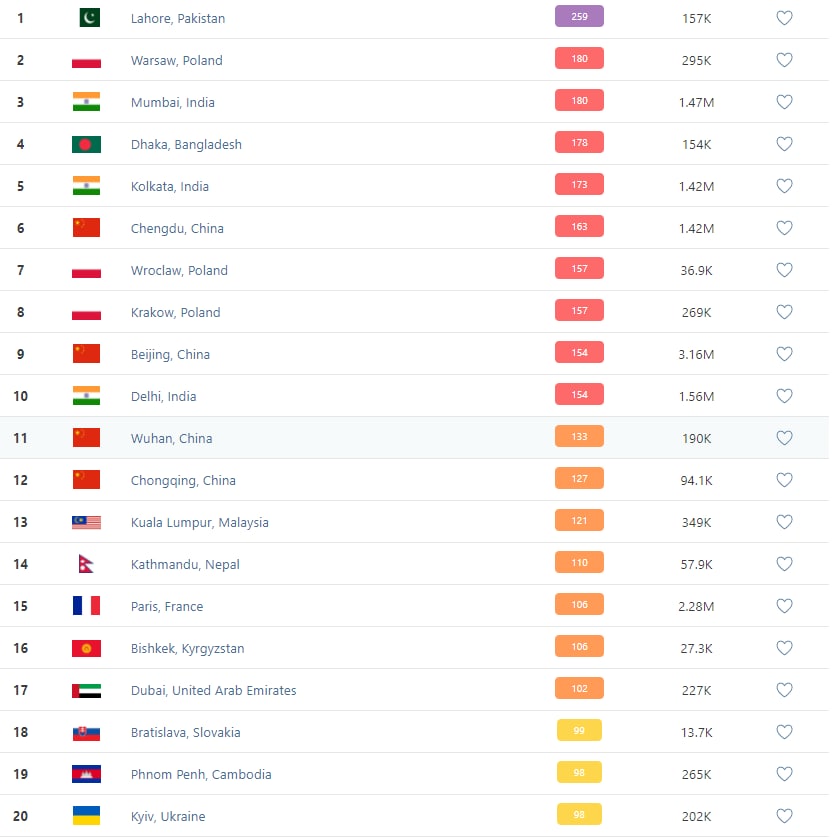Favorite Lahore, Pakistan with heart icon
Image resolution: width=836 pixels, height=838 pixels.
tap(784, 18)
